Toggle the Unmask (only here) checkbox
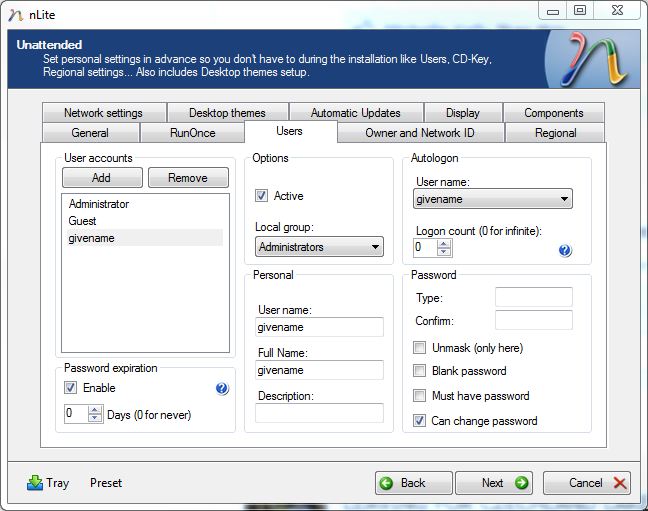This screenshot has height=511, width=648. coord(420,348)
